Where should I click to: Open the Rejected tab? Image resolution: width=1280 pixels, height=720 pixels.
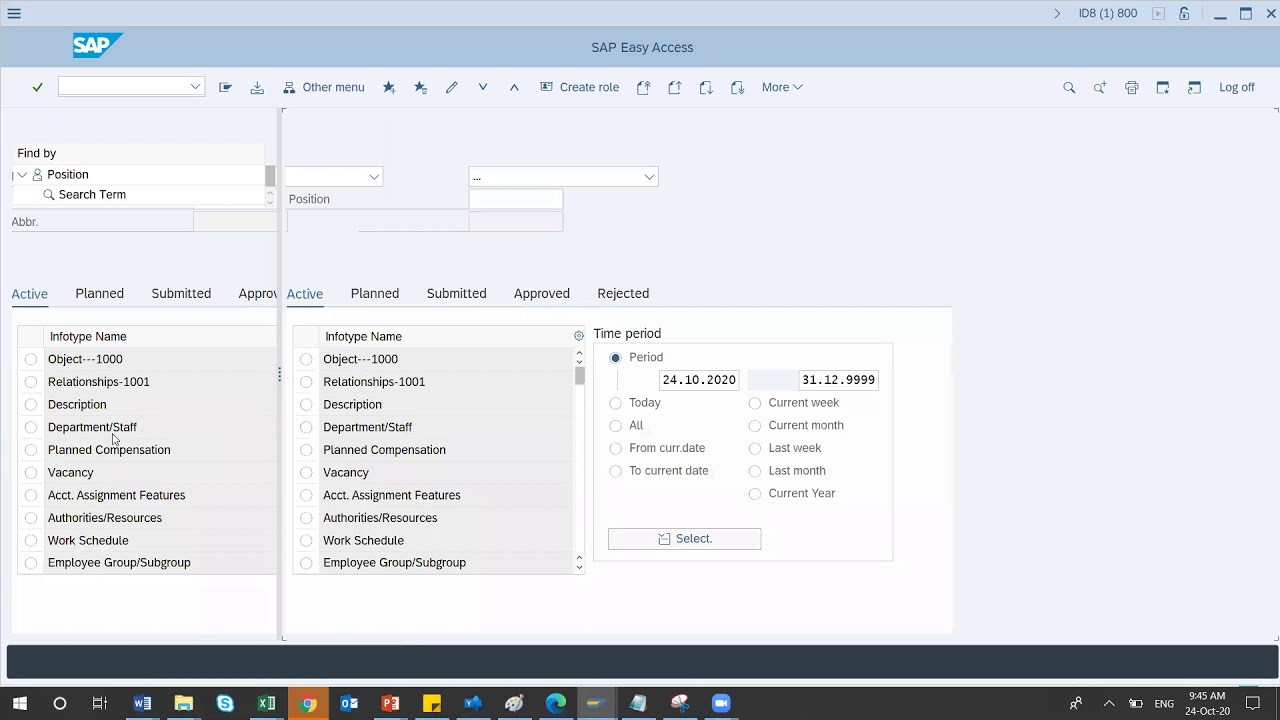[x=623, y=293]
